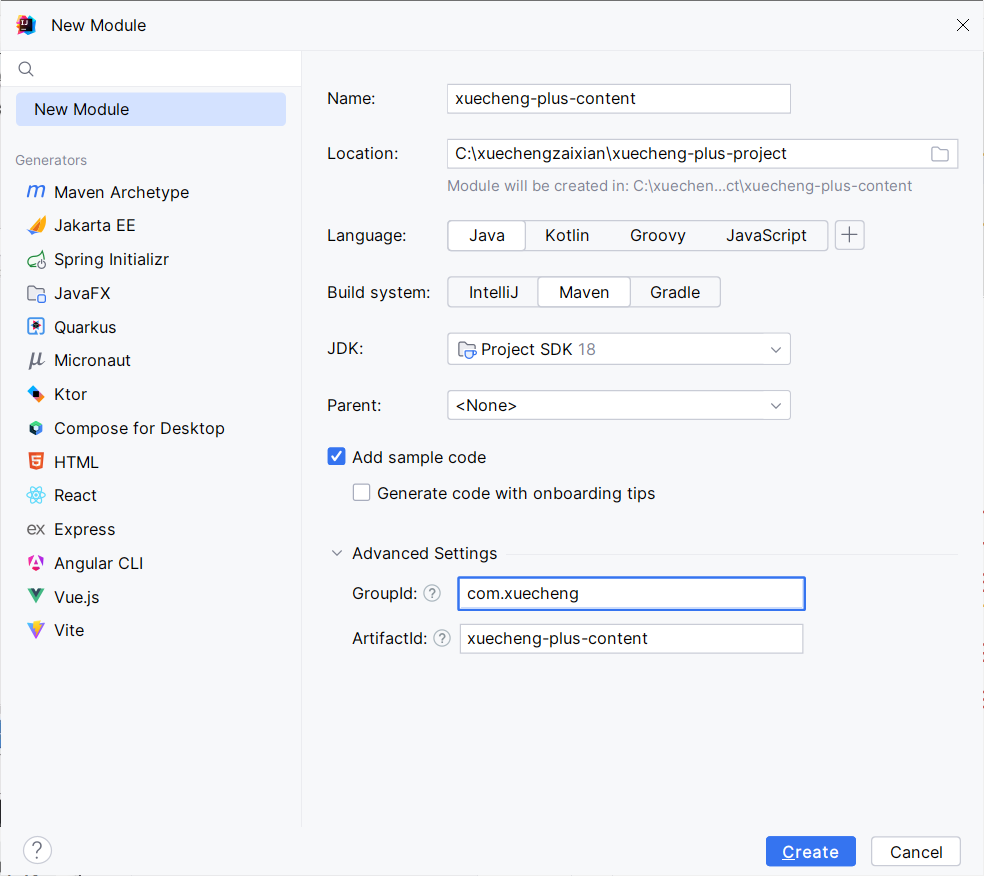Click the Compose for Desktop icon
The image size is (984, 876).
tap(36, 428)
